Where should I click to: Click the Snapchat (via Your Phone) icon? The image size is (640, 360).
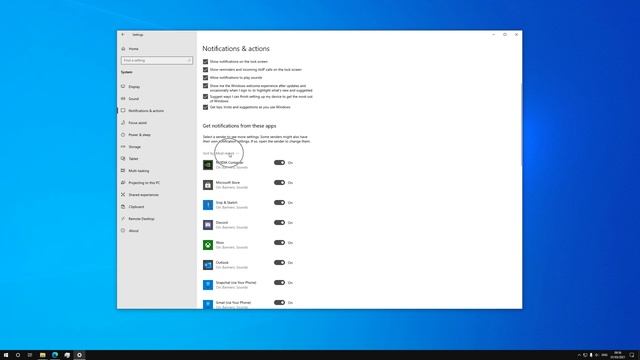point(208,285)
